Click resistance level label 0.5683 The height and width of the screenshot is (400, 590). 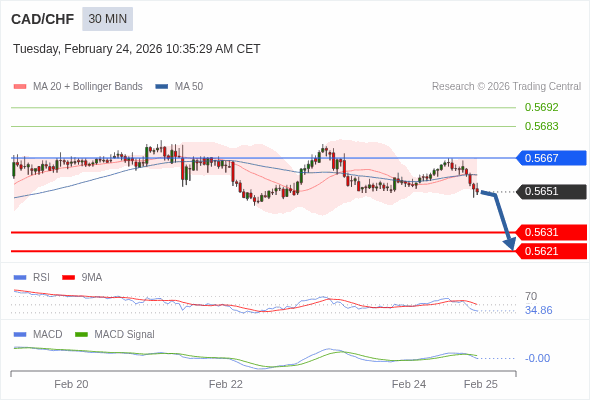tap(541, 126)
